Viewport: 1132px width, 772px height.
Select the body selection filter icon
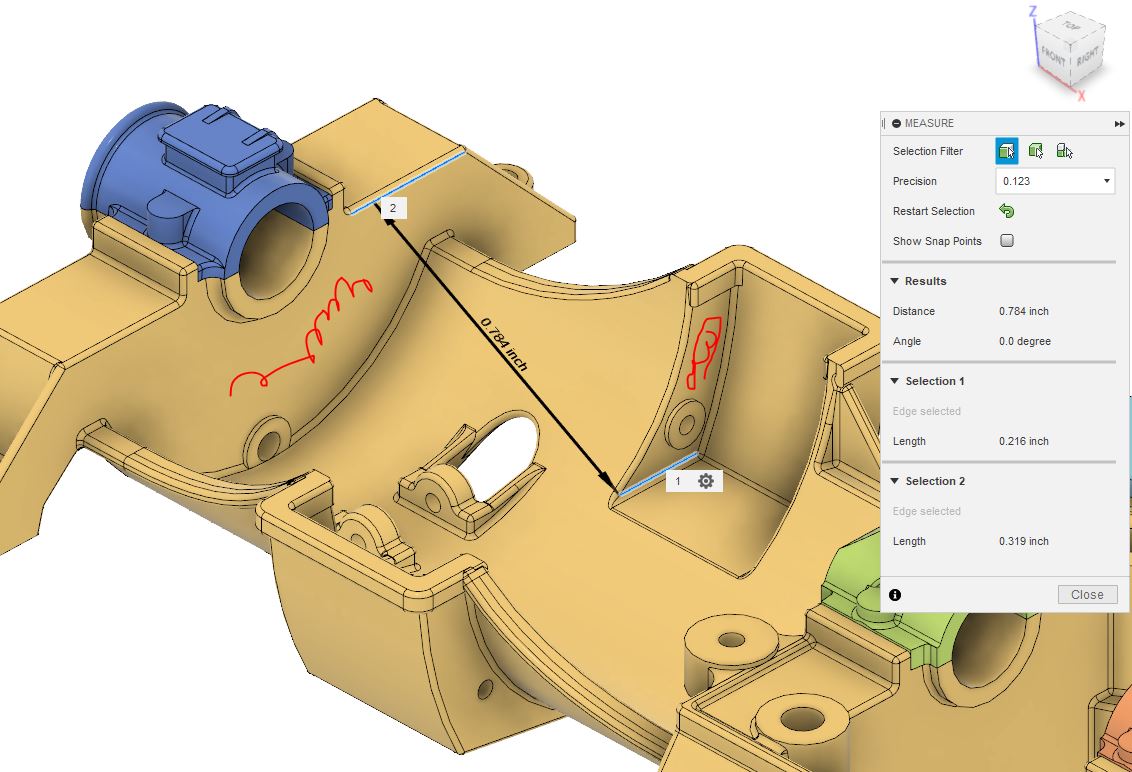(x=1007, y=150)
